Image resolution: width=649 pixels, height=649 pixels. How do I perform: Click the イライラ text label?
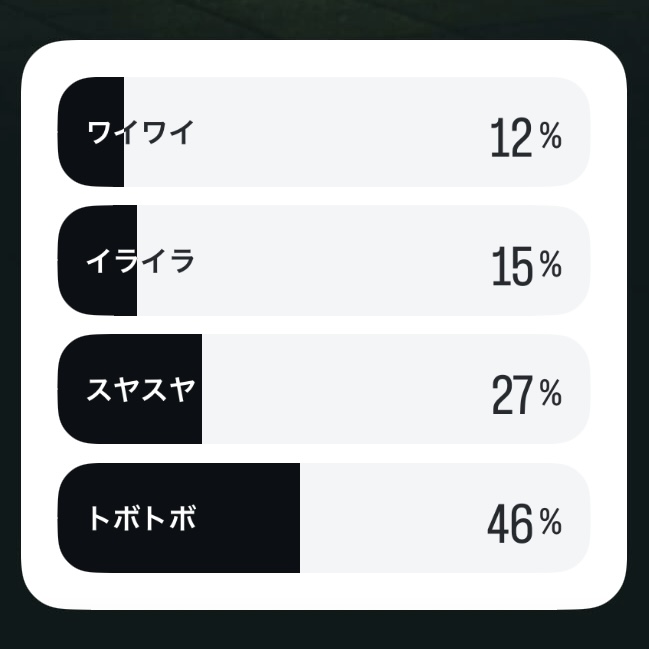coord(140,261)
